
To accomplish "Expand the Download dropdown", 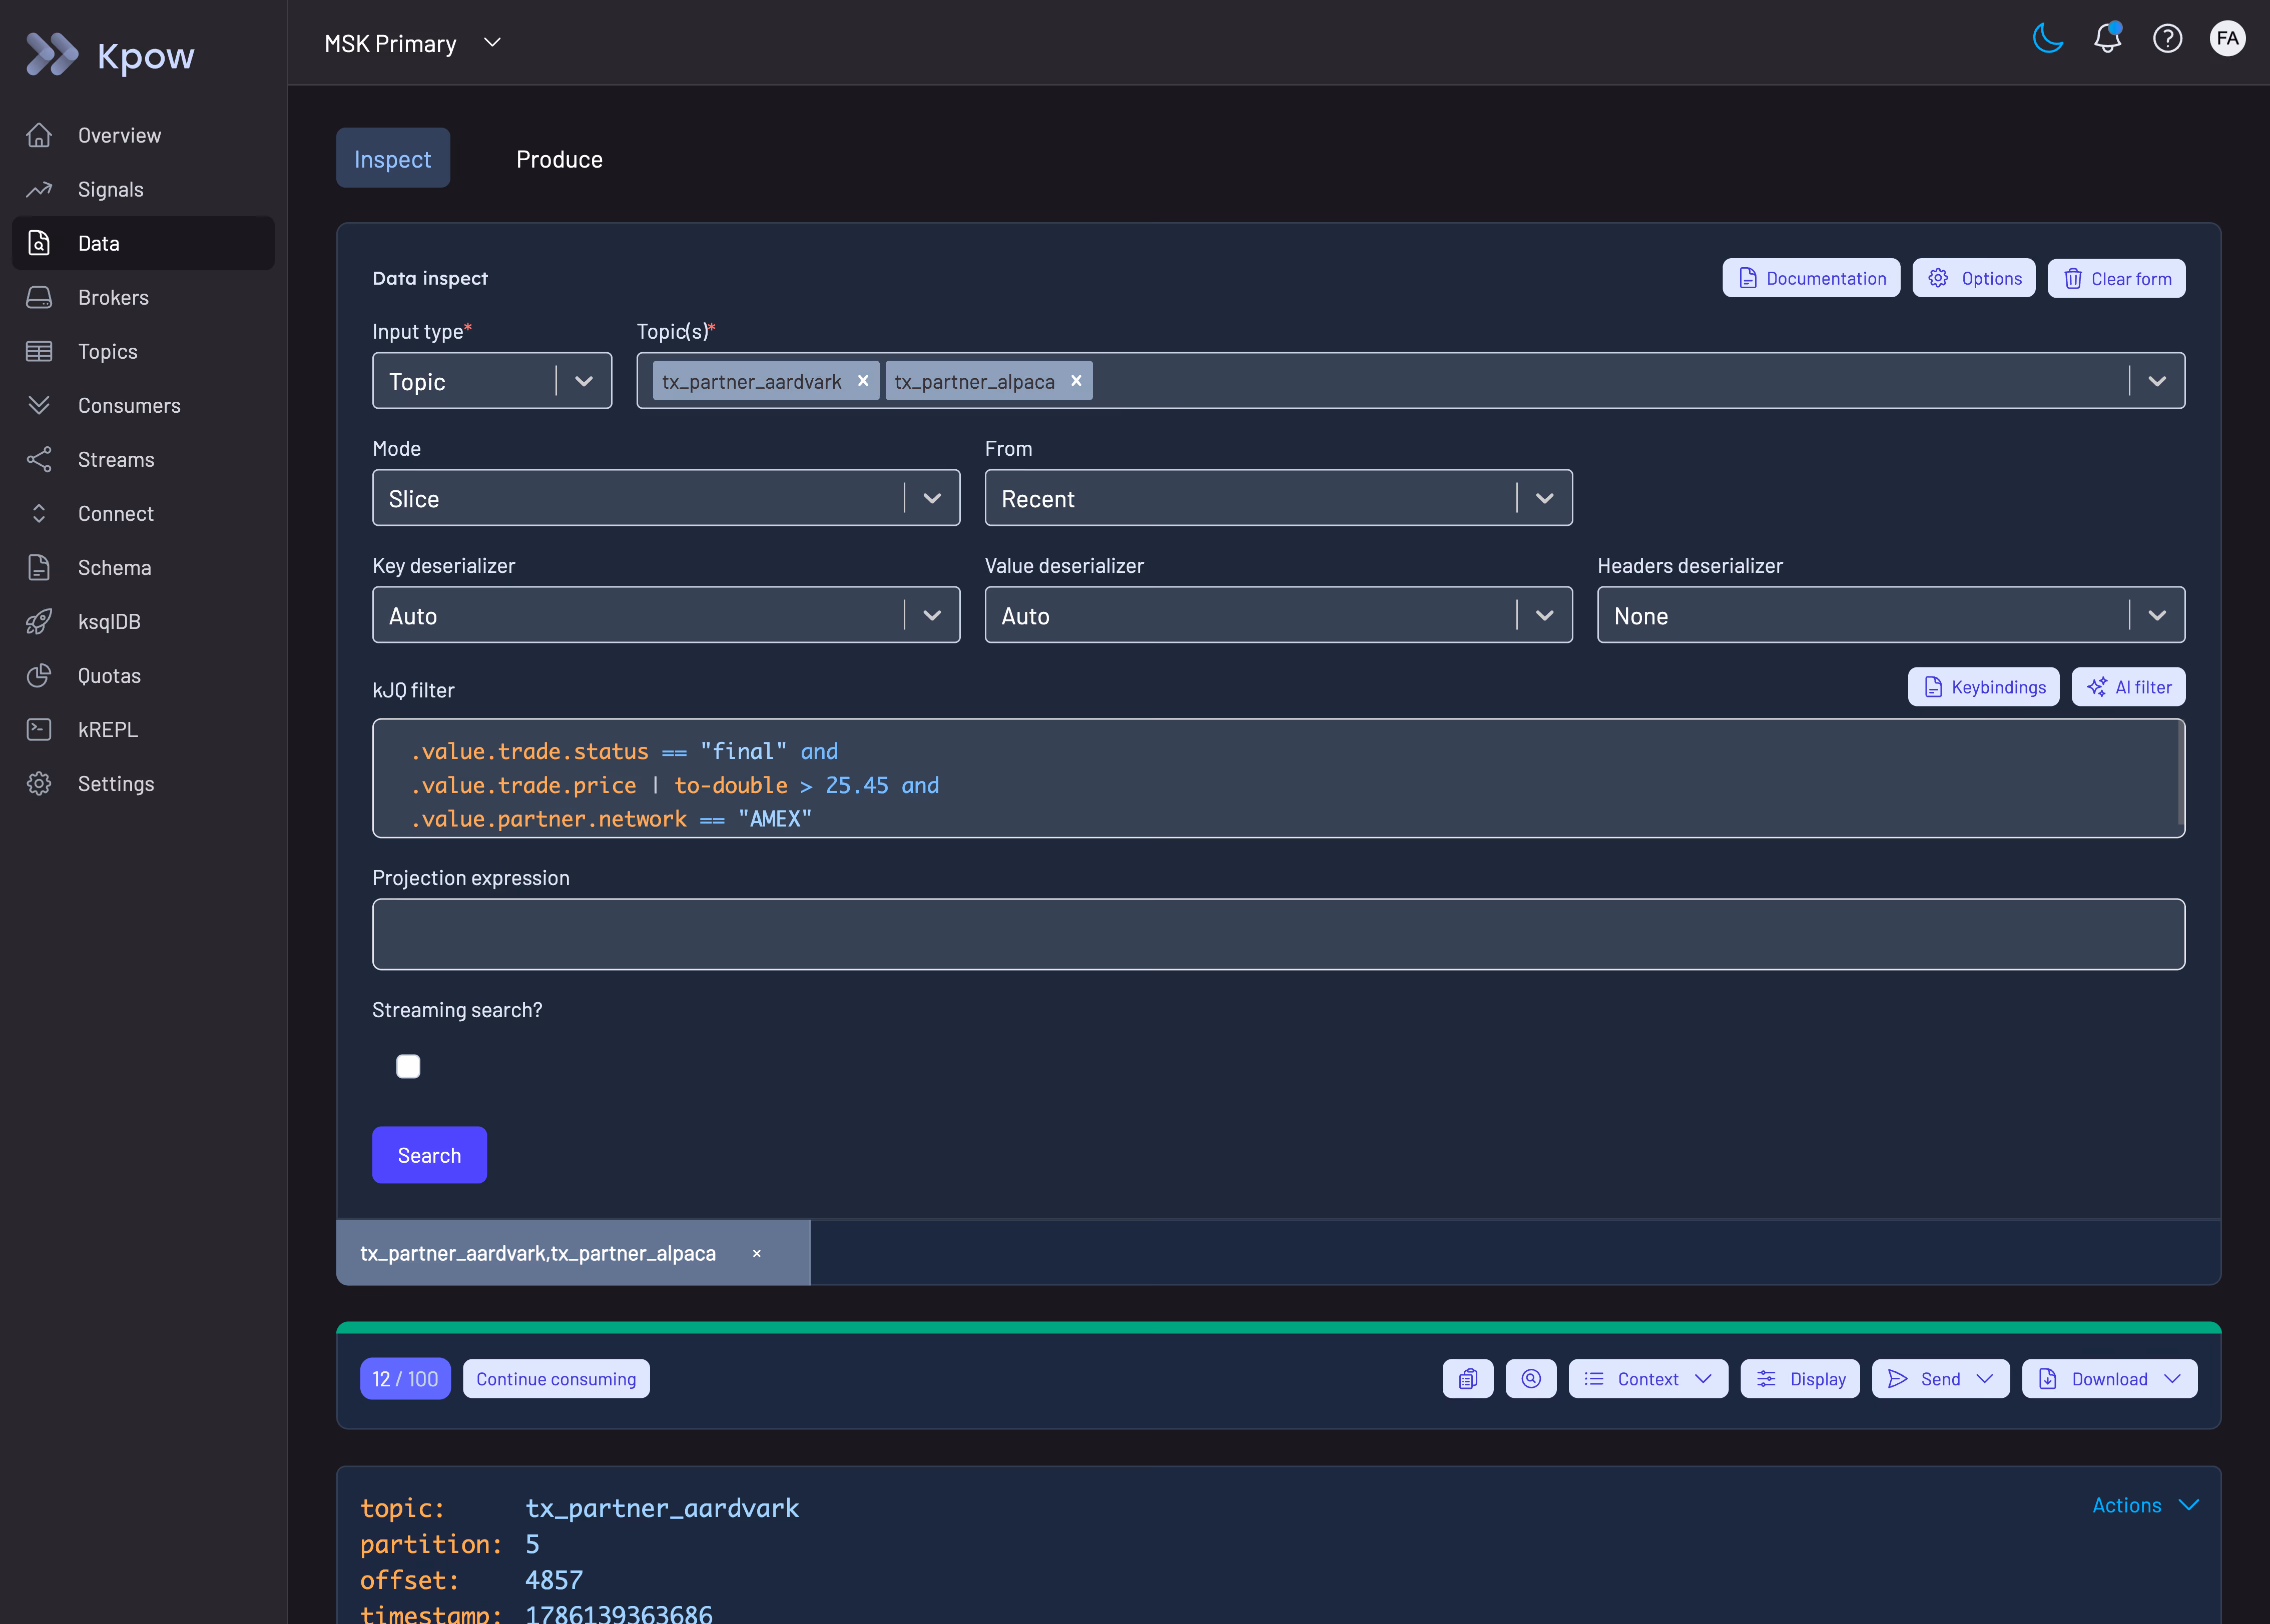I will pos(2109,1379).
